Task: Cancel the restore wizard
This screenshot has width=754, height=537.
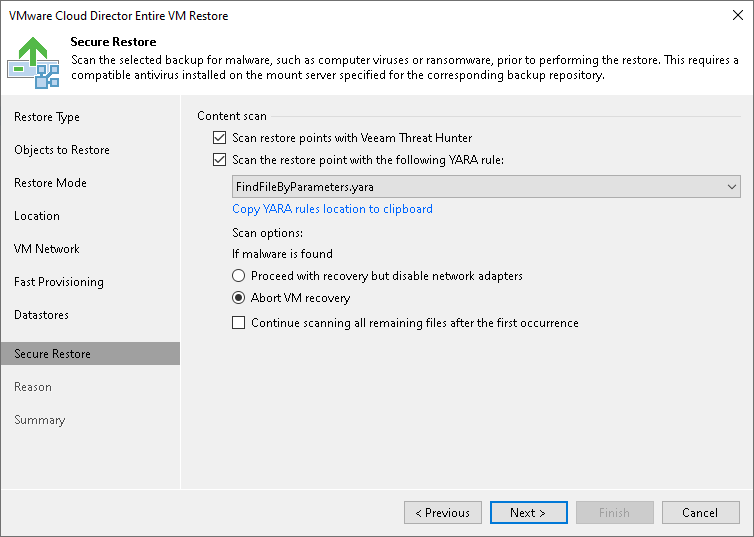Action: tap(701, 512)
